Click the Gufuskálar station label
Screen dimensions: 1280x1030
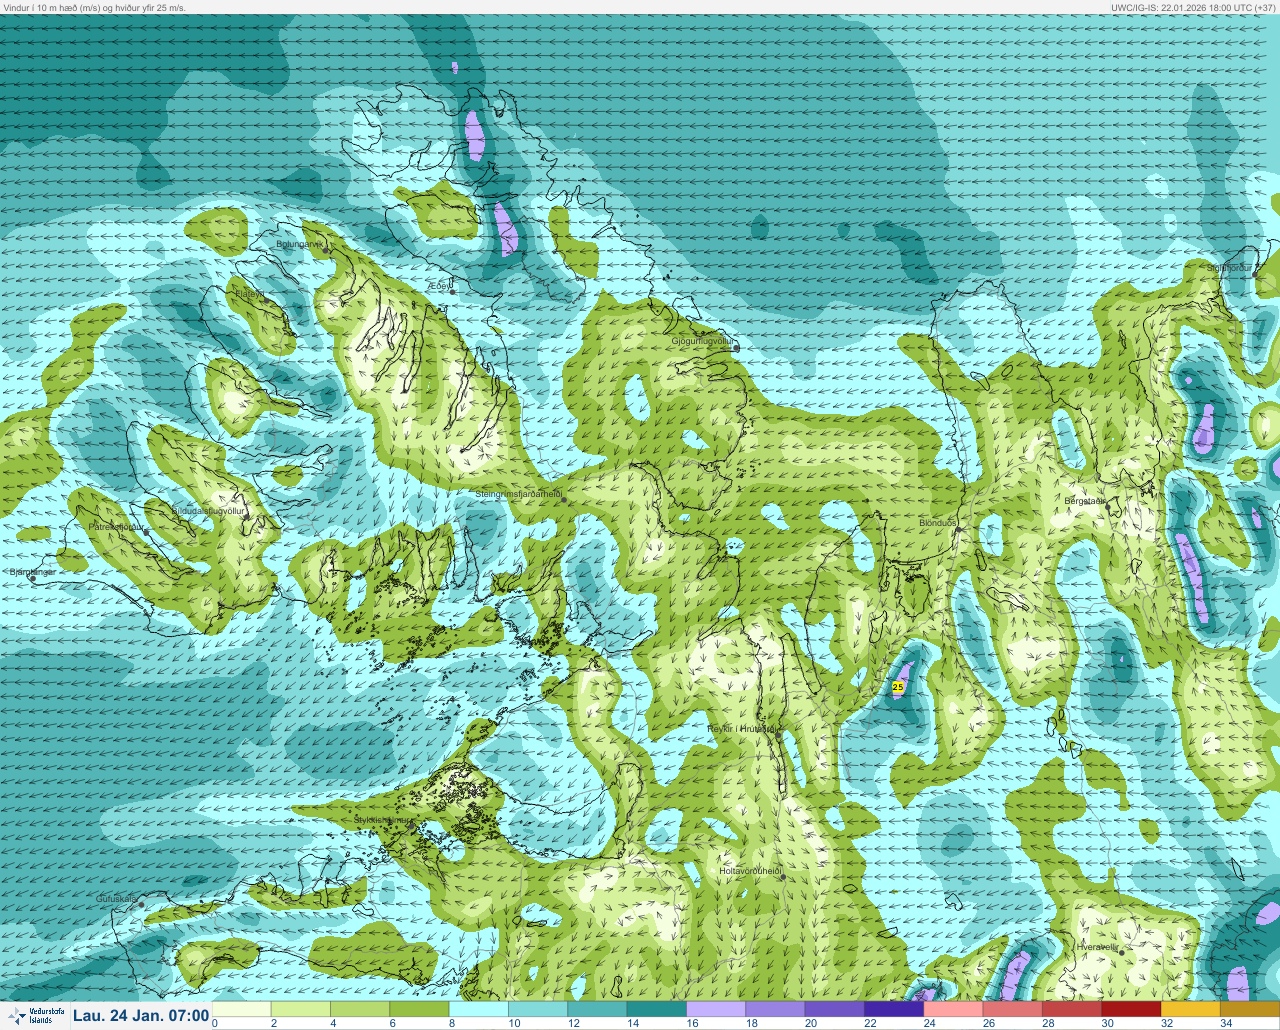[x=116, y=899]
